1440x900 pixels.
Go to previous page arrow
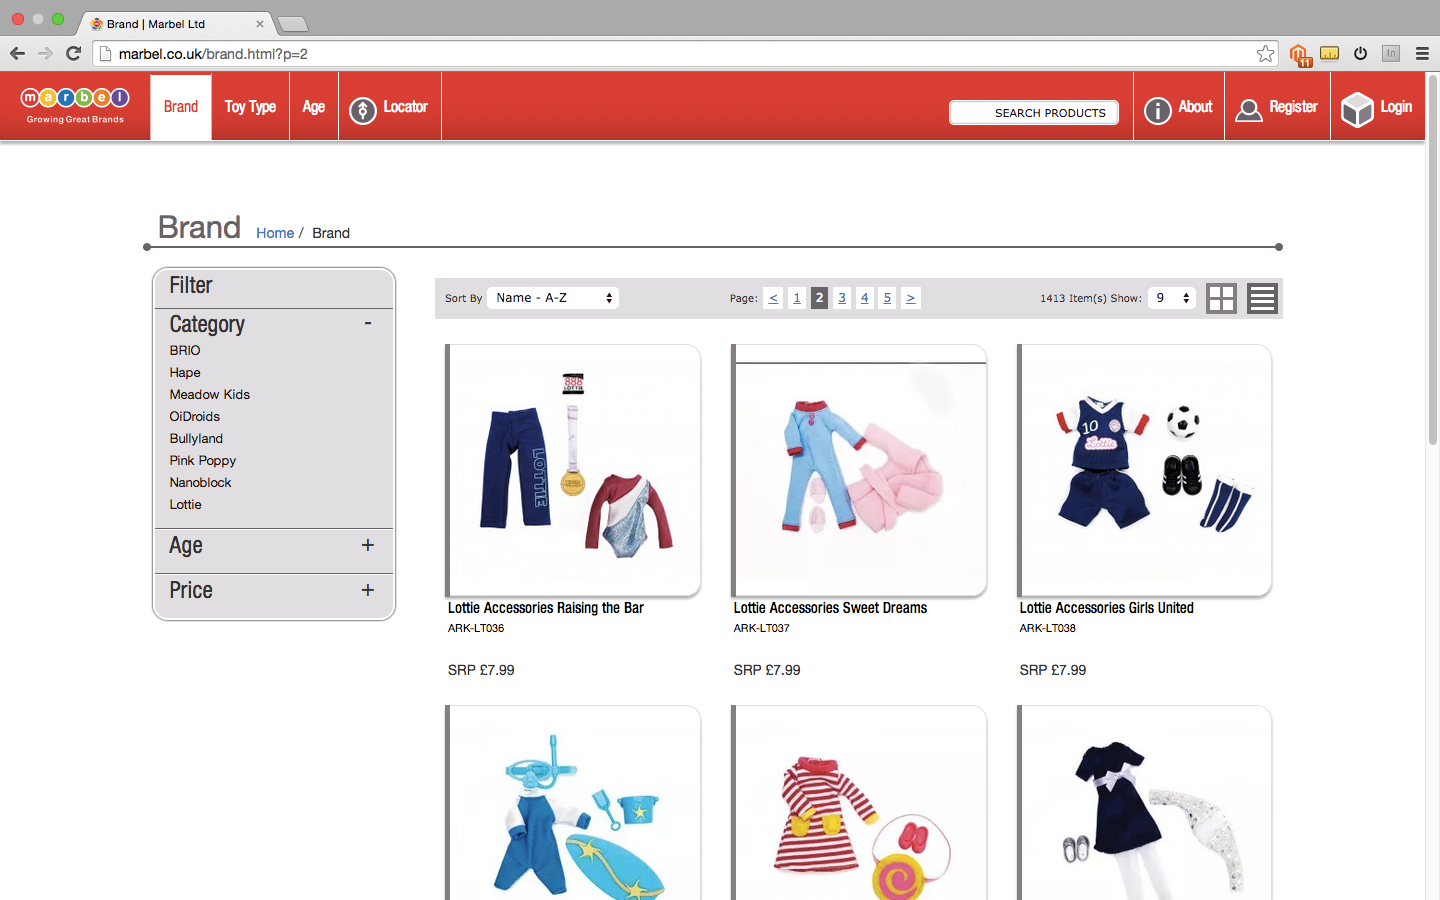coord(773,298)
